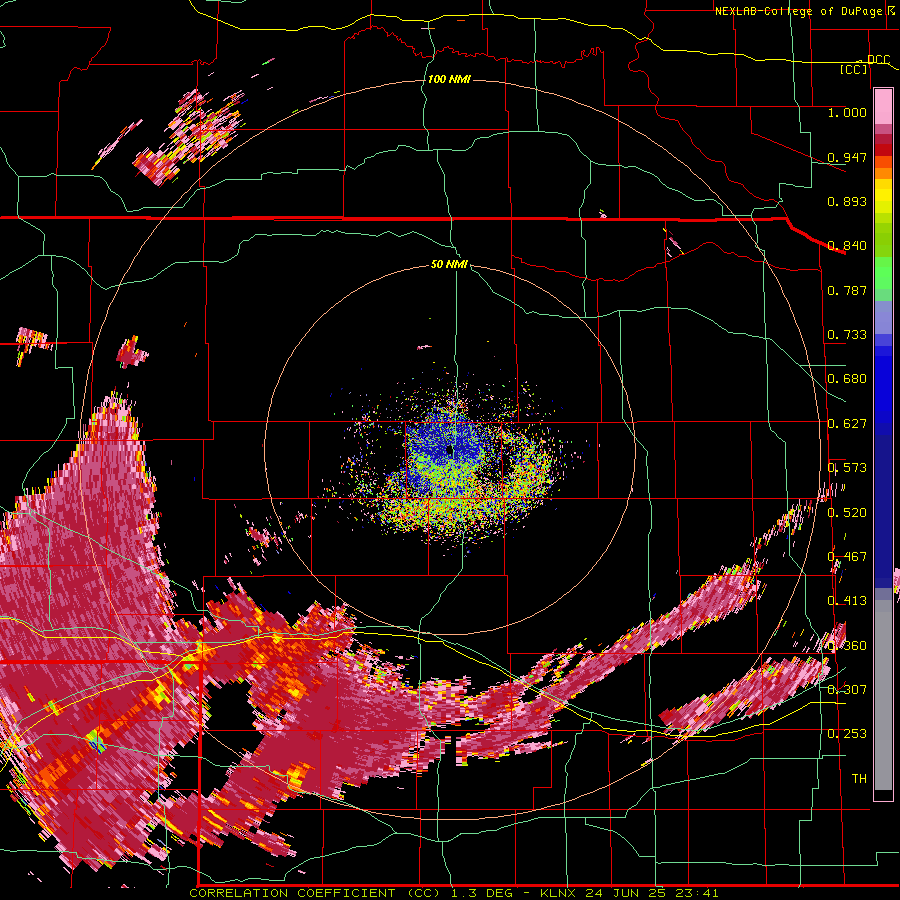
Task: Click the 0.307 color scale value
Action: click(847, 689)
